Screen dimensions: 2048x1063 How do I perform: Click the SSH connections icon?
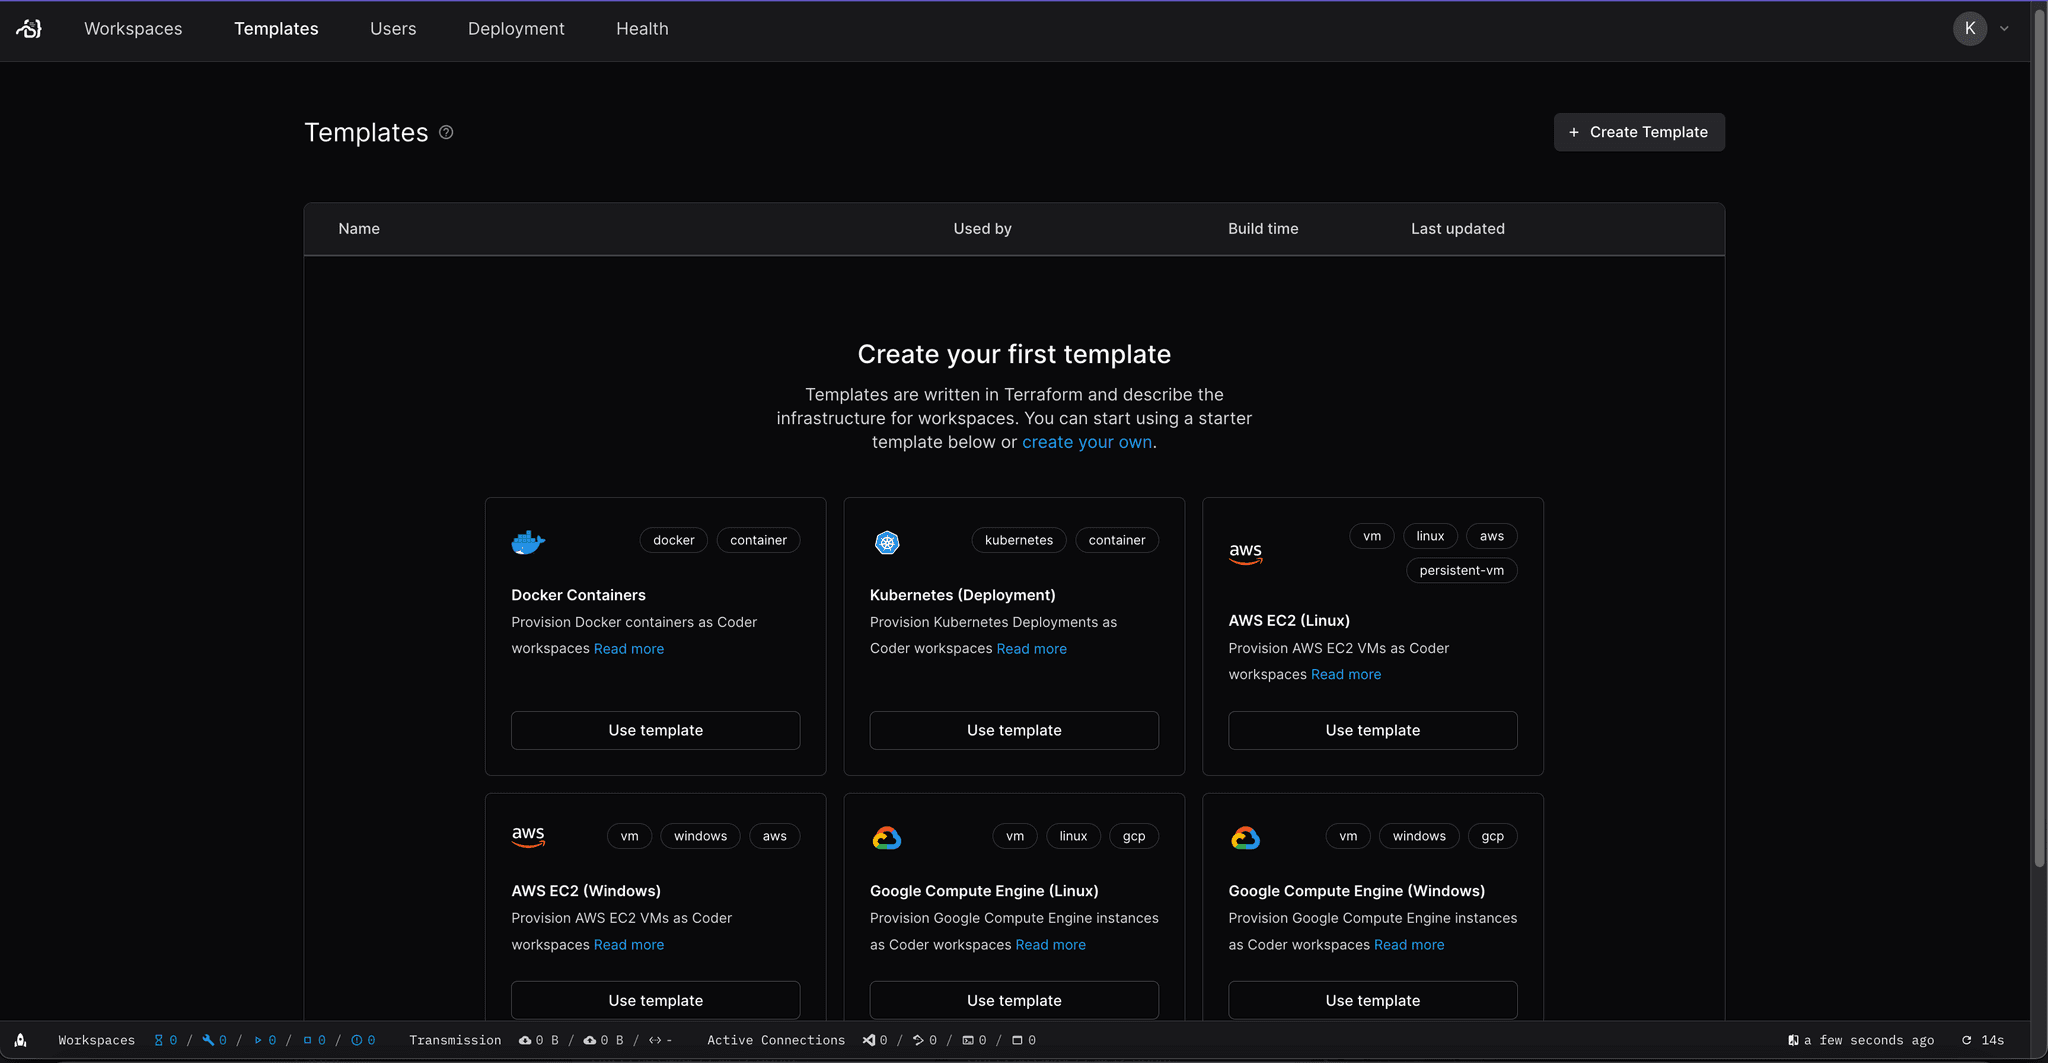pyautogui.click(x=918, y=1040)
